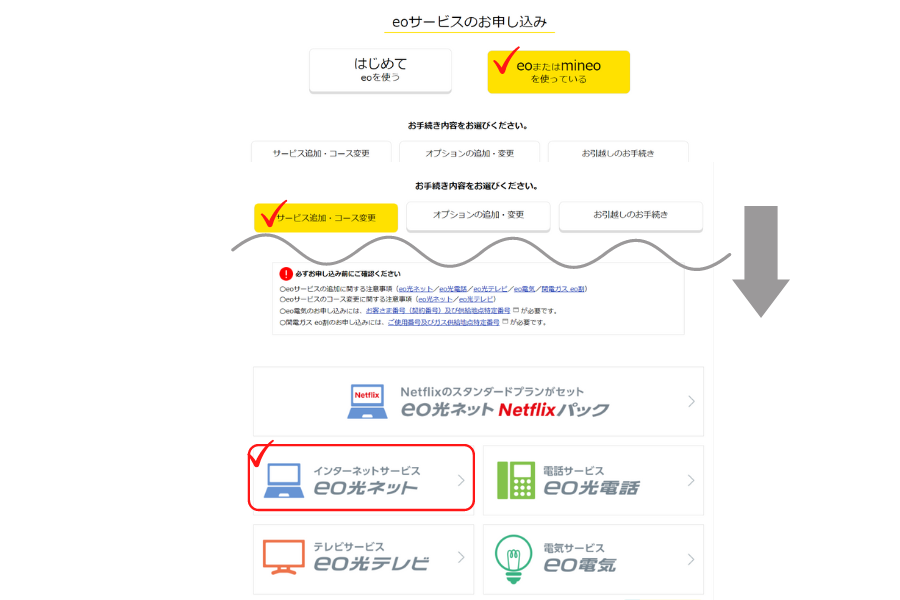Open the eo光ネット Netflixパック service card
The height and width of the screenshot is (600, 900).
[x=478, y=401]
